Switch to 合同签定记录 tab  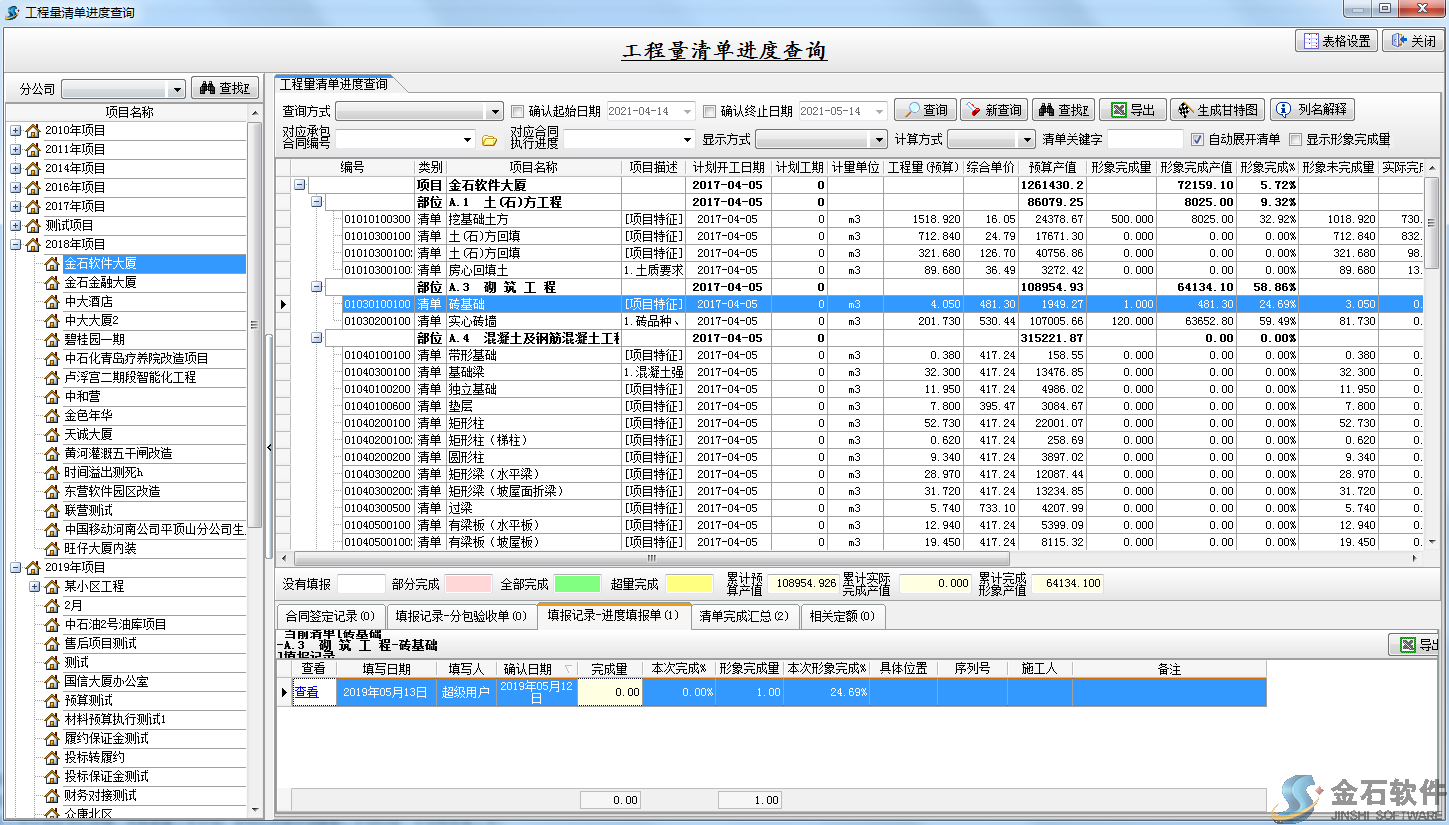(329, 616)
